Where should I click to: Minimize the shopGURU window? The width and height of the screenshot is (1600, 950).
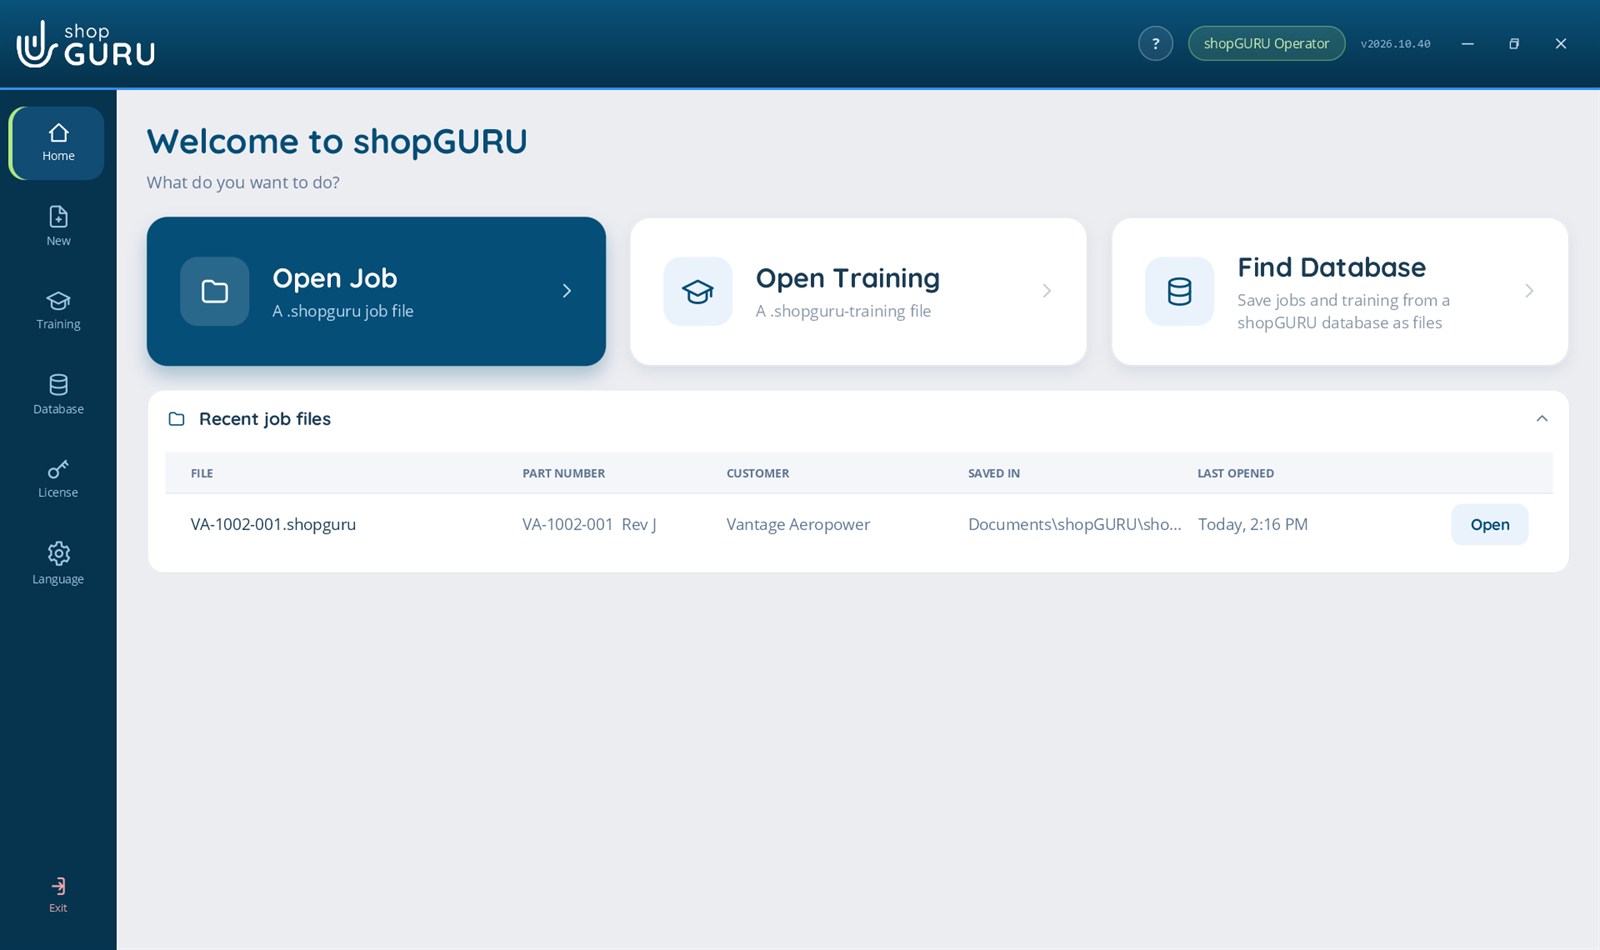(x=1467, y=43)
